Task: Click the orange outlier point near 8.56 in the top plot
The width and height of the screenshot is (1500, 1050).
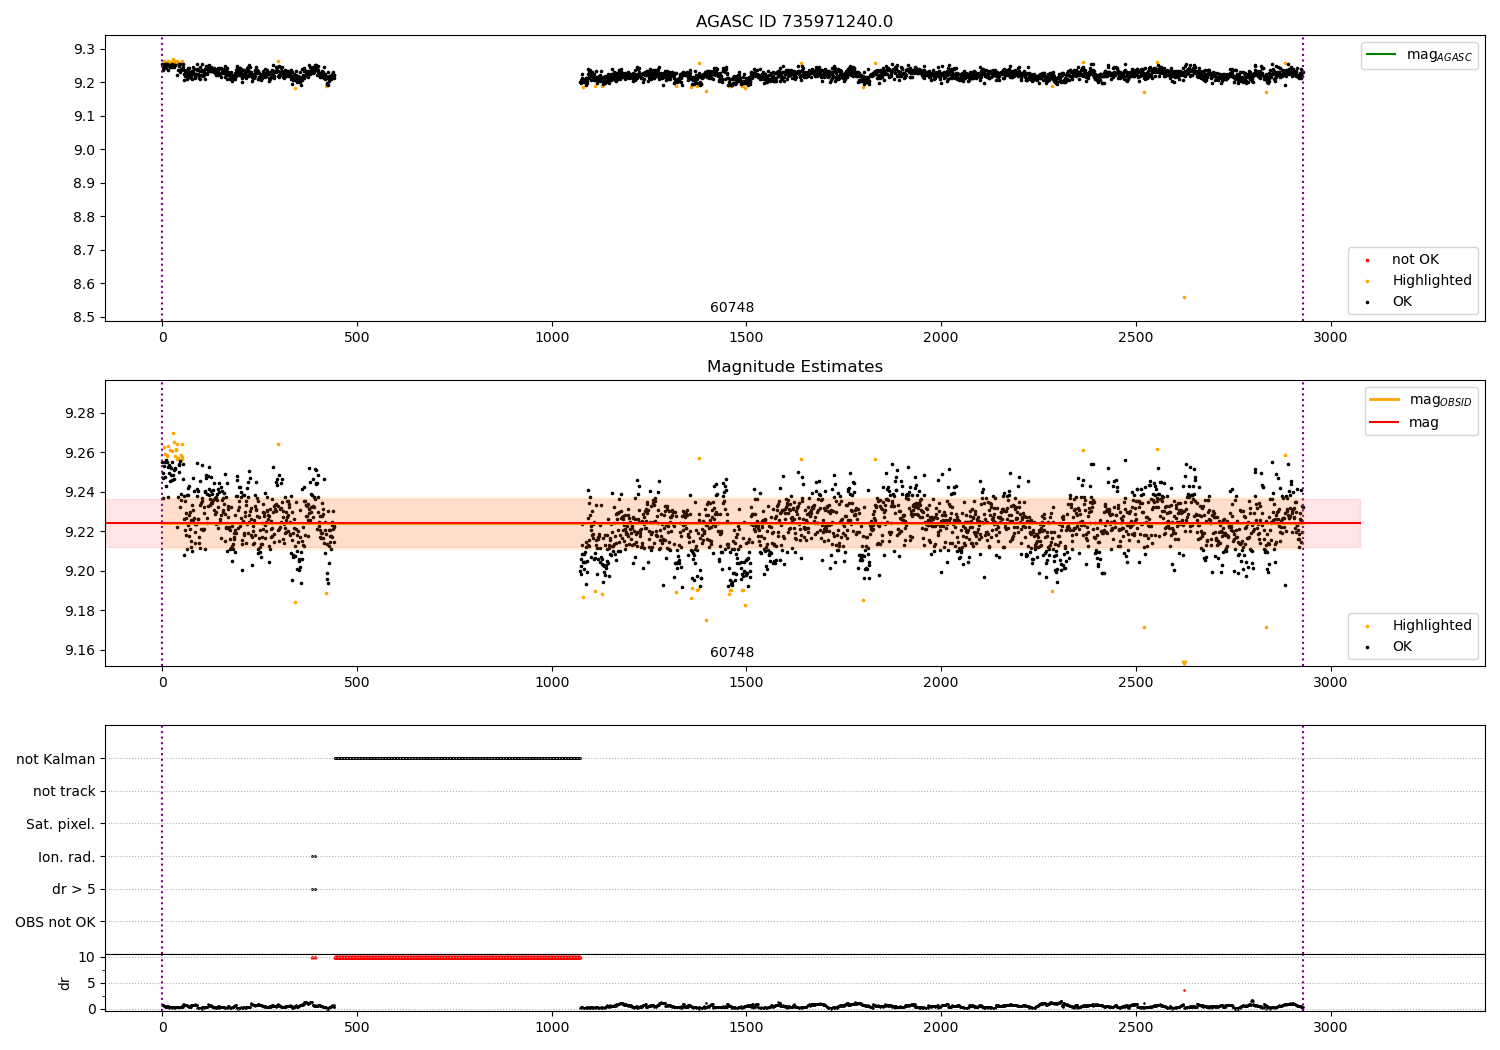Action: point(1184,297)
